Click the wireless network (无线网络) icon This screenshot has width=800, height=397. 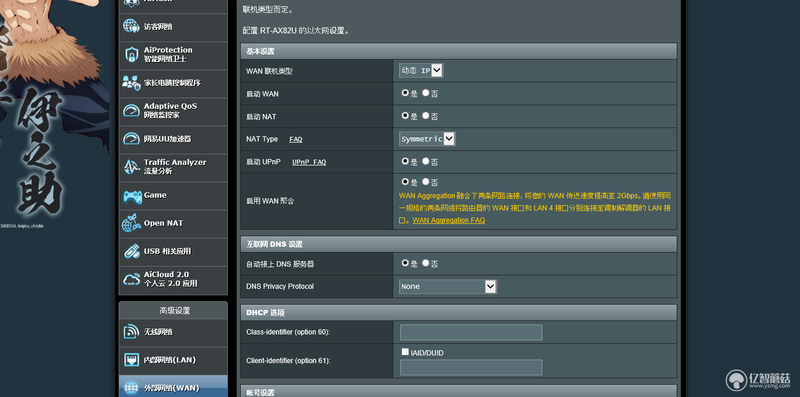[x=131, y=332]
